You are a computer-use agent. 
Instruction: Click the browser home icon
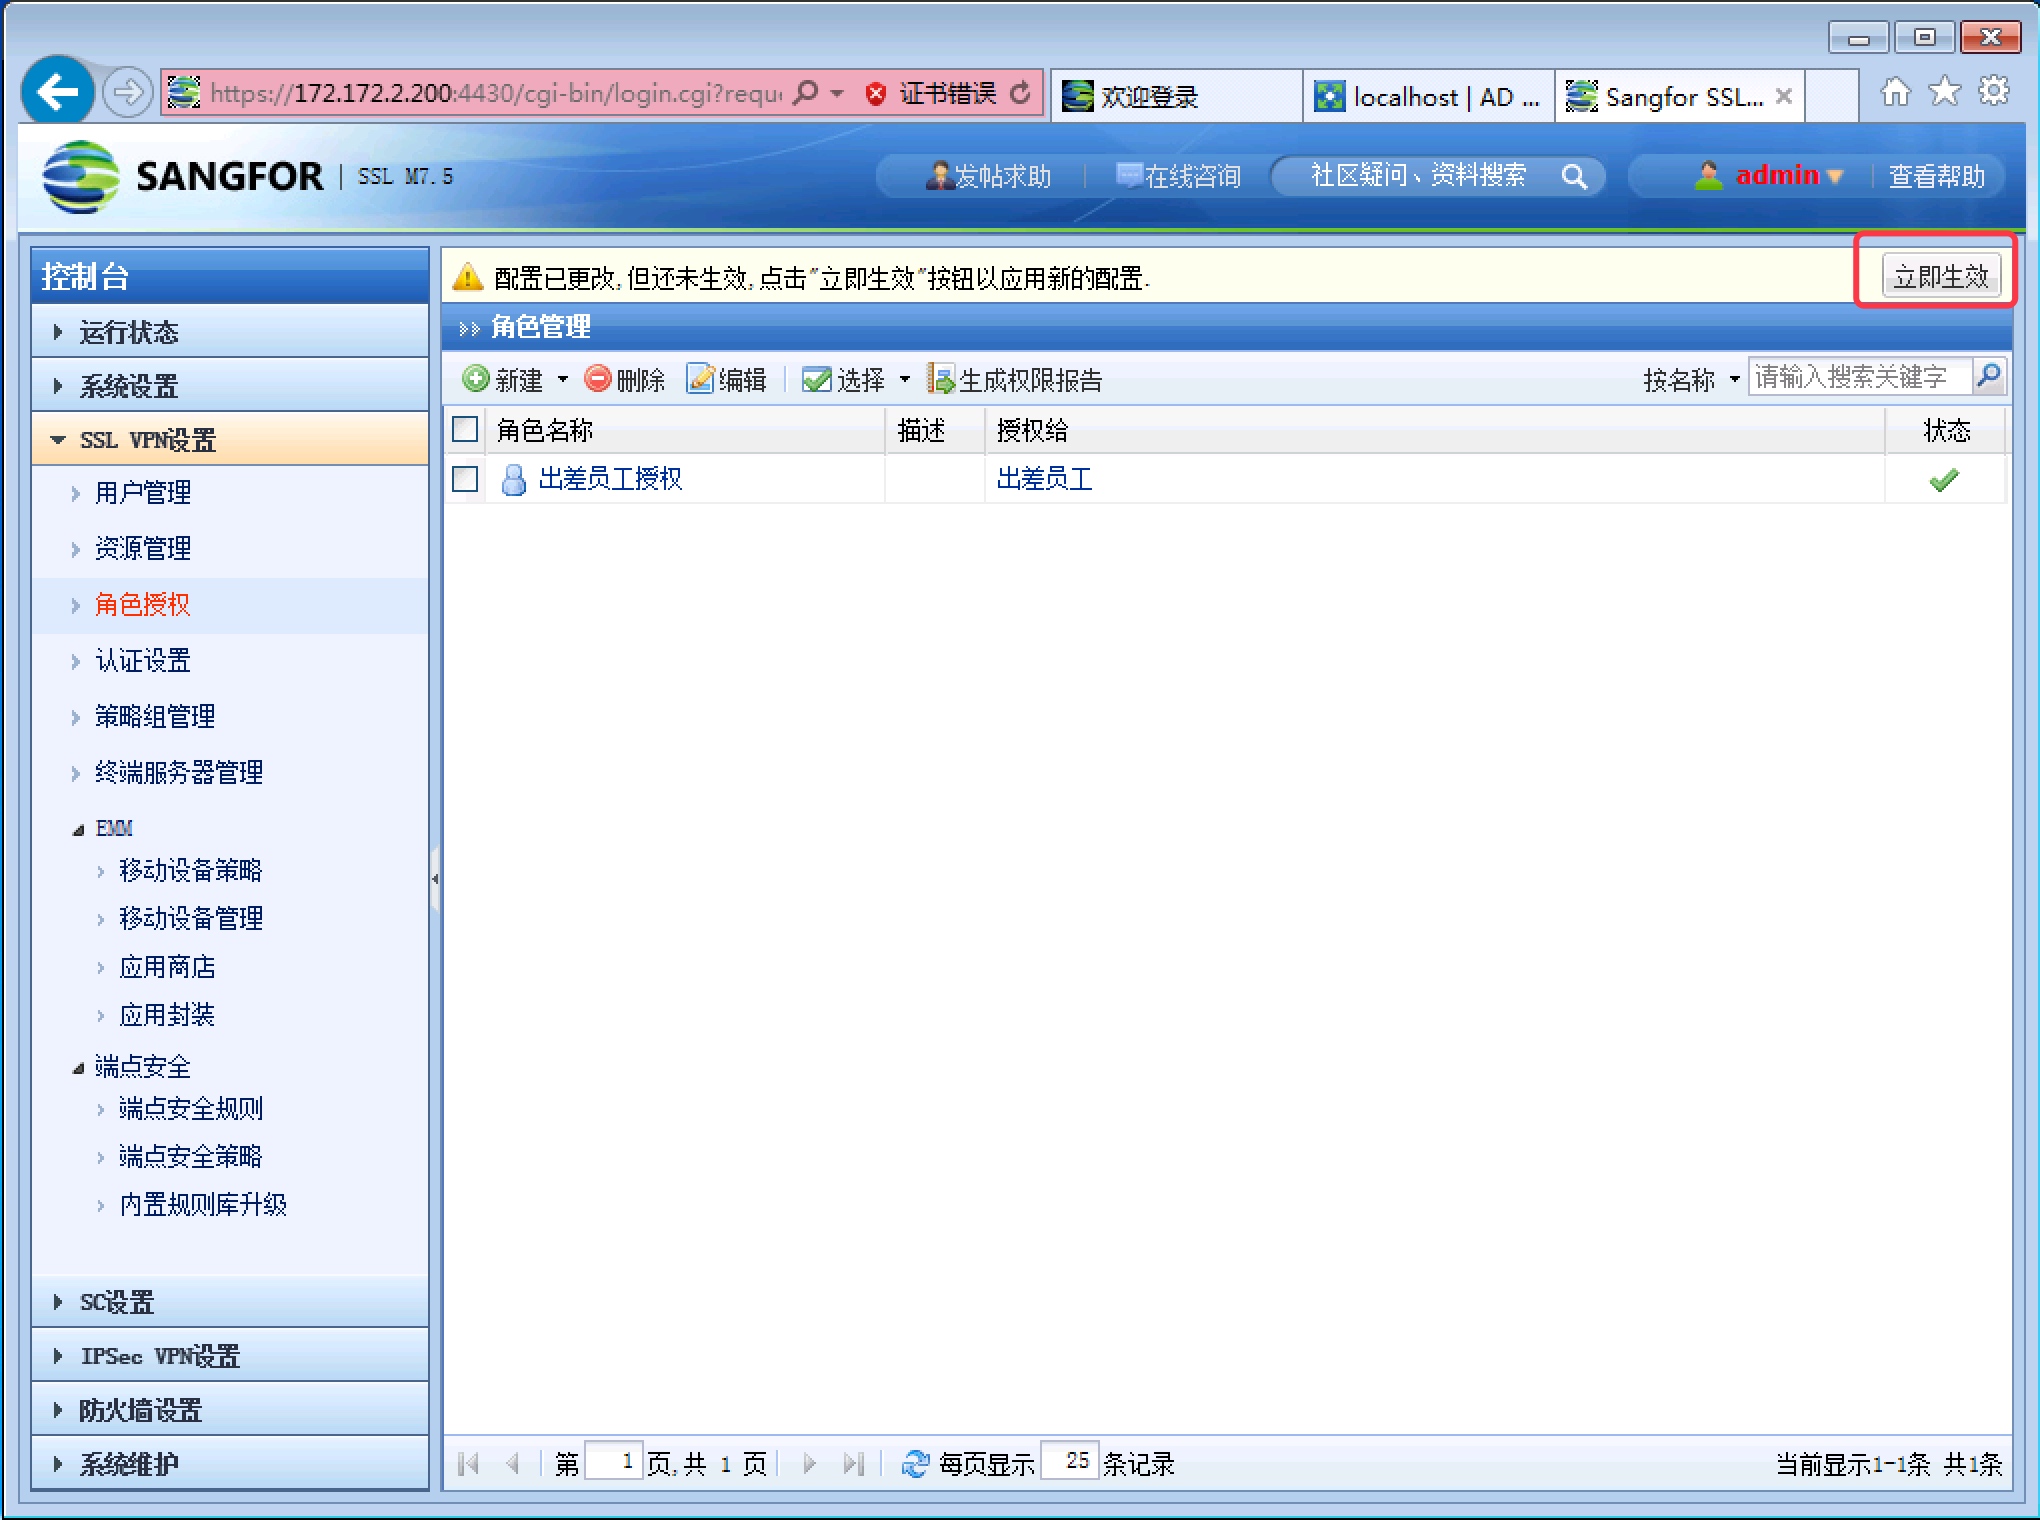[1895, 93]
